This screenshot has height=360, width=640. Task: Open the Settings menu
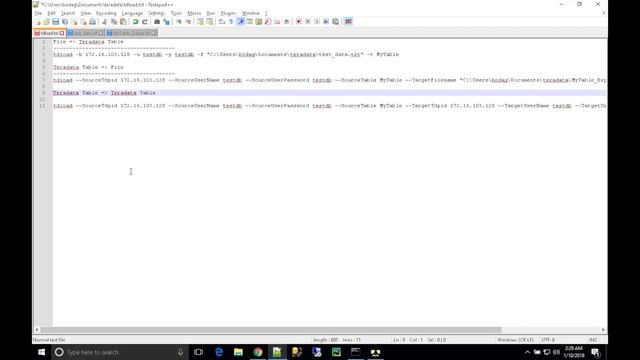click(156, 13)
